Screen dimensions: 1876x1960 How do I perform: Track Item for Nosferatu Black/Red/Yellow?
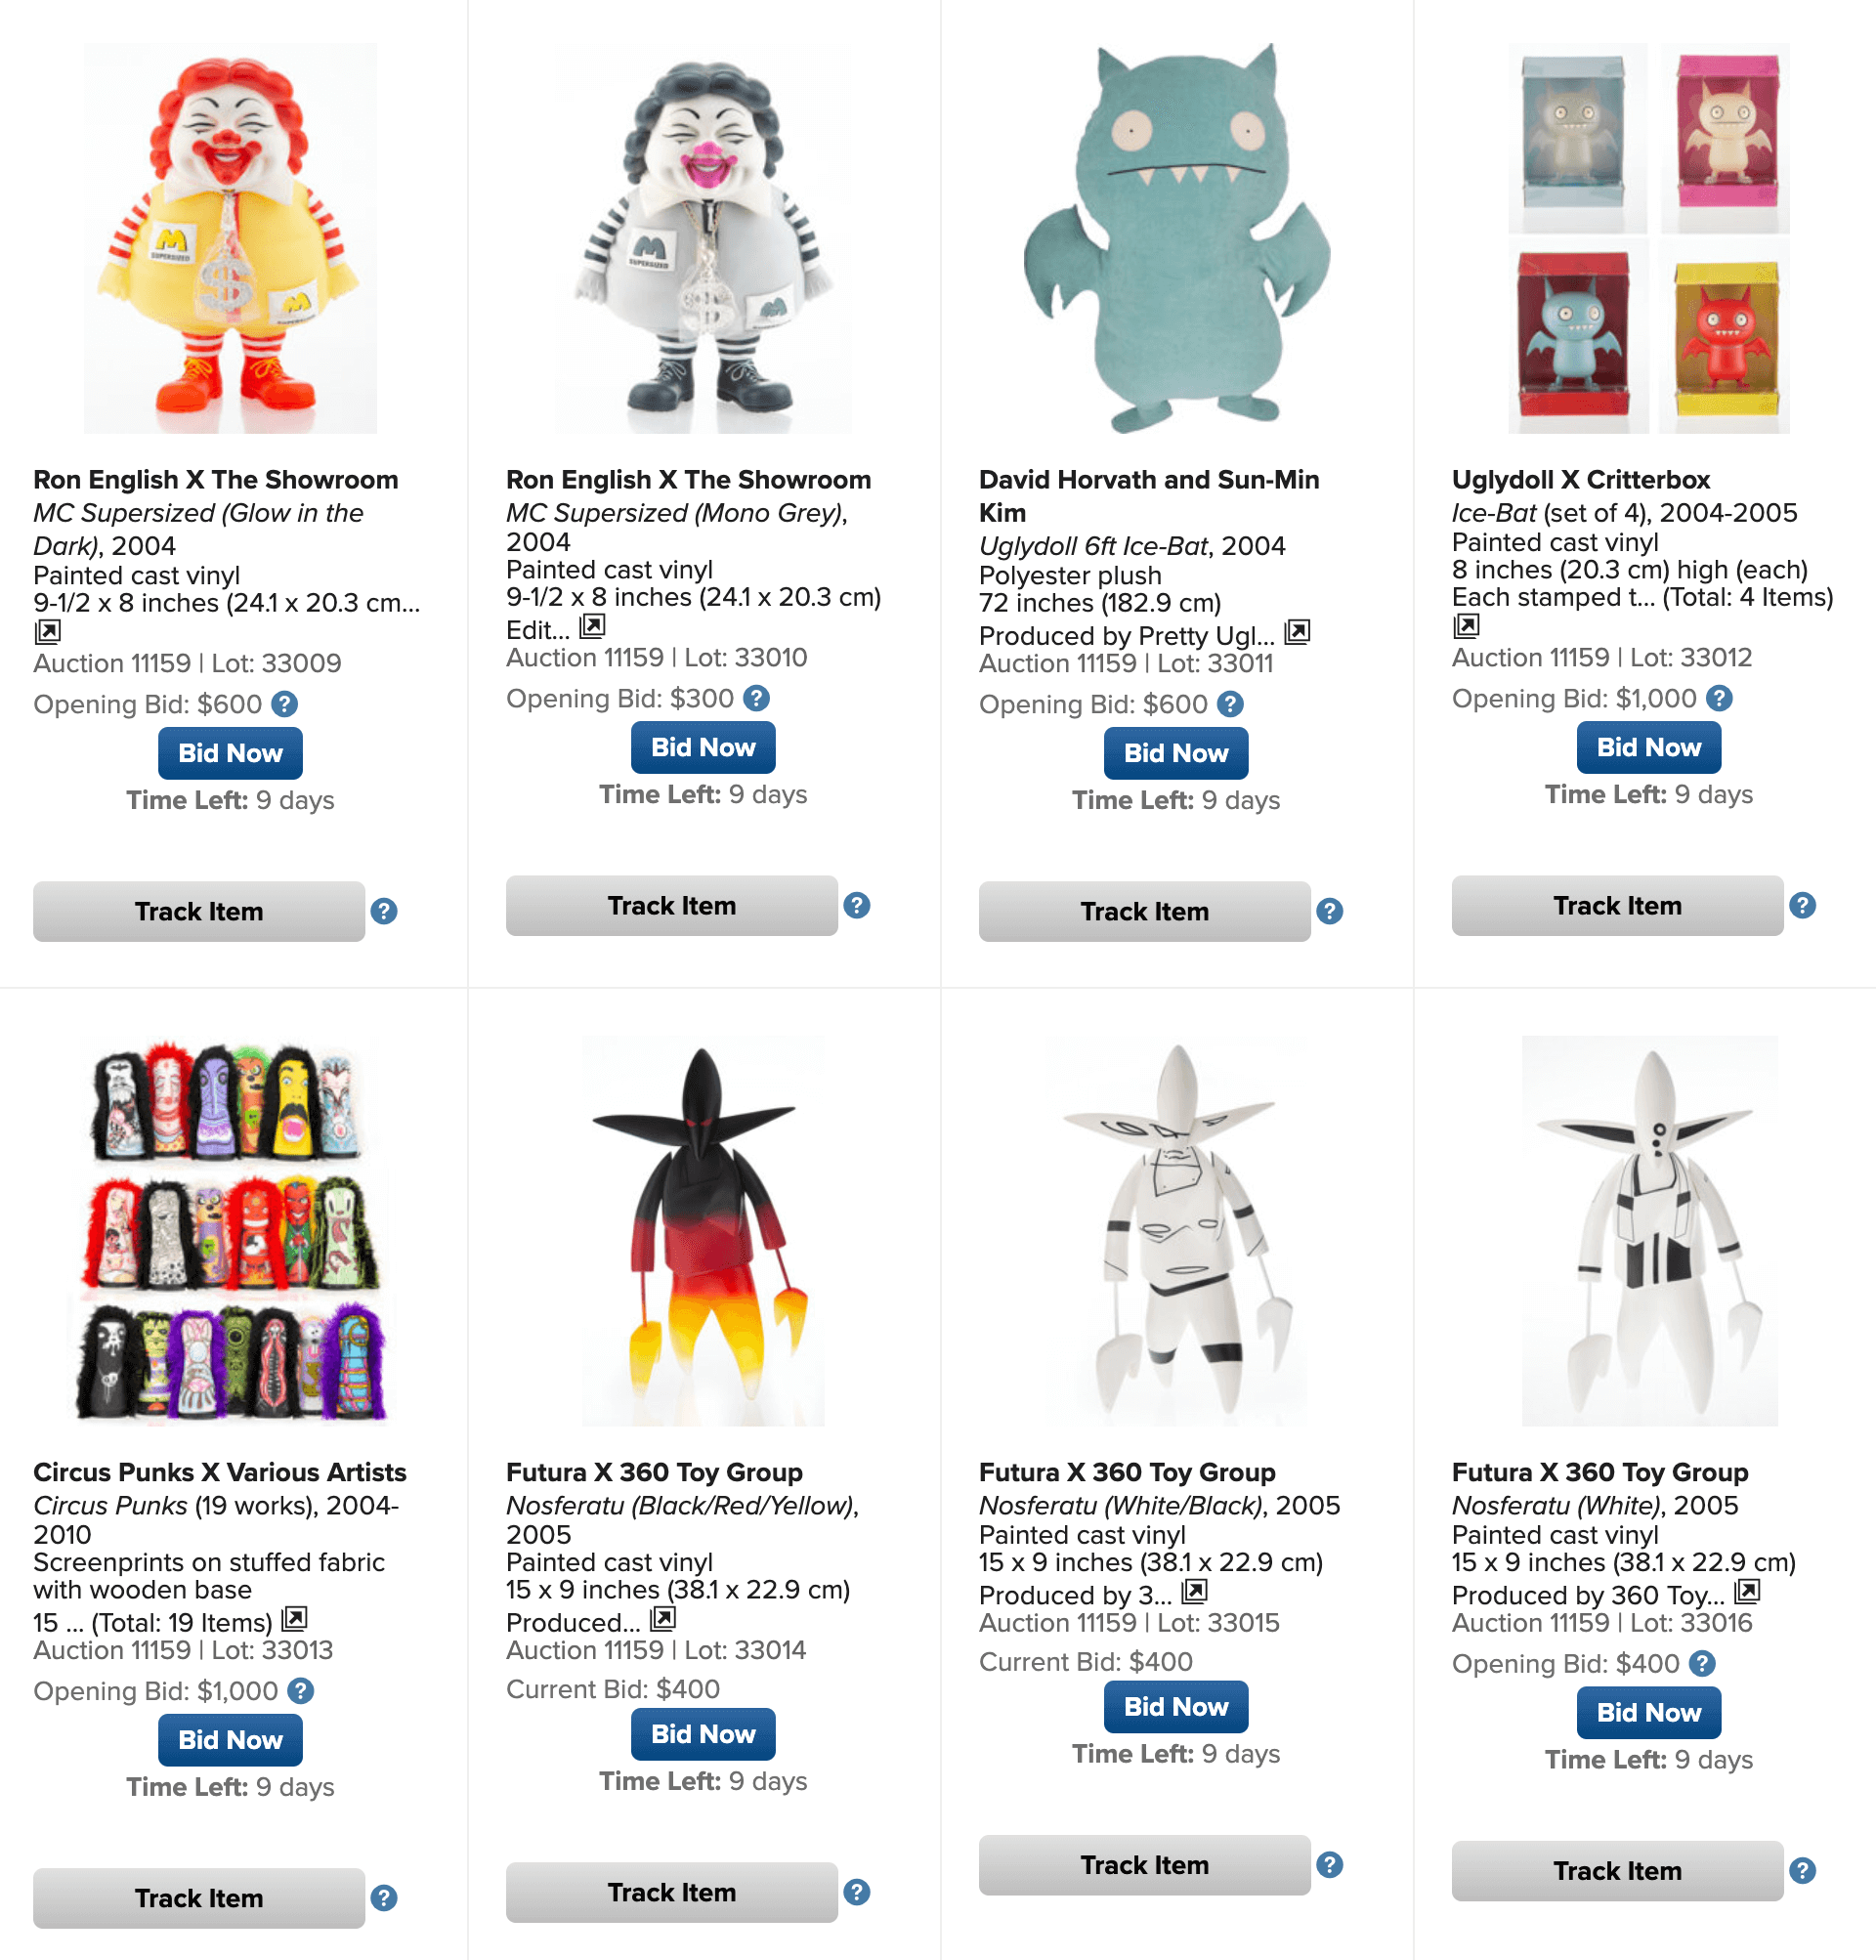point(671,1891)
